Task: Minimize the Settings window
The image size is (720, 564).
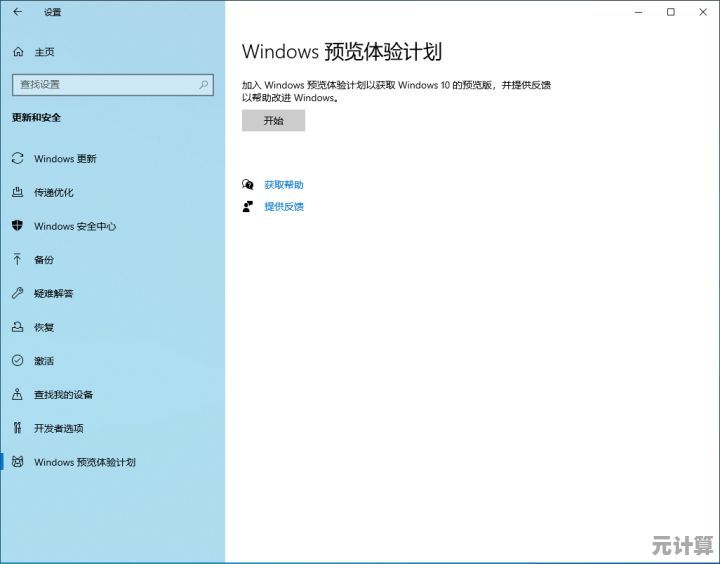Action: tap(638, 12)
